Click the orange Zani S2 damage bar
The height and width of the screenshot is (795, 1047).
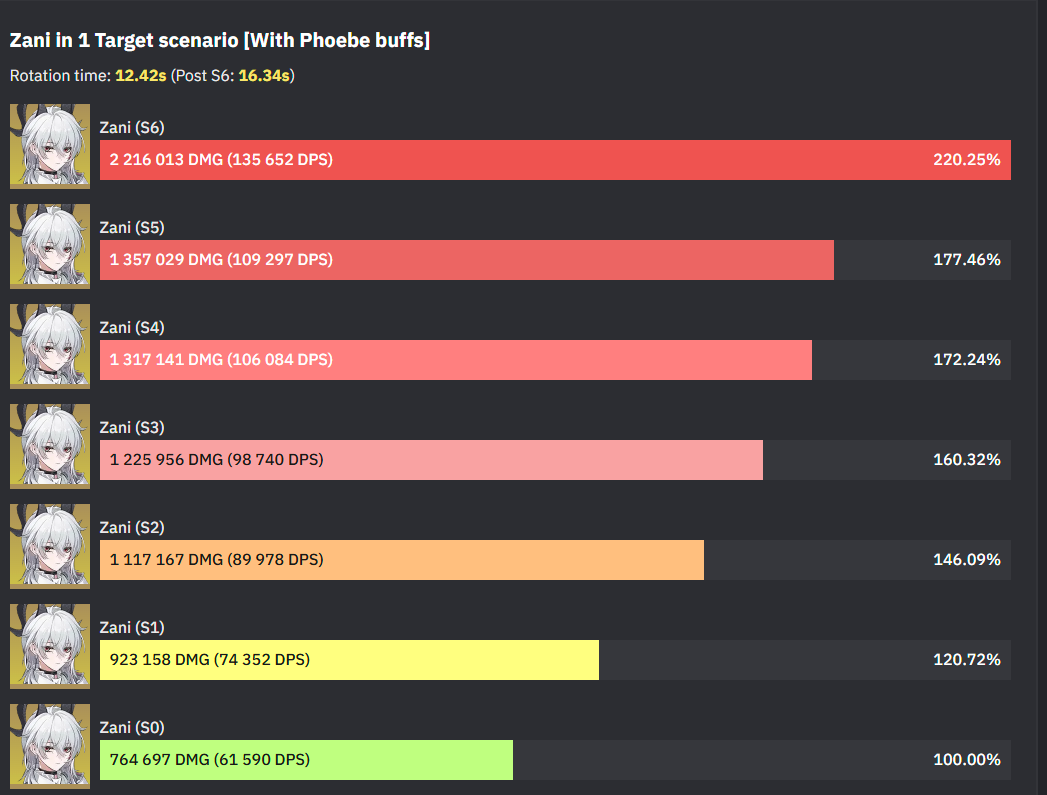[x=401, y=560]
